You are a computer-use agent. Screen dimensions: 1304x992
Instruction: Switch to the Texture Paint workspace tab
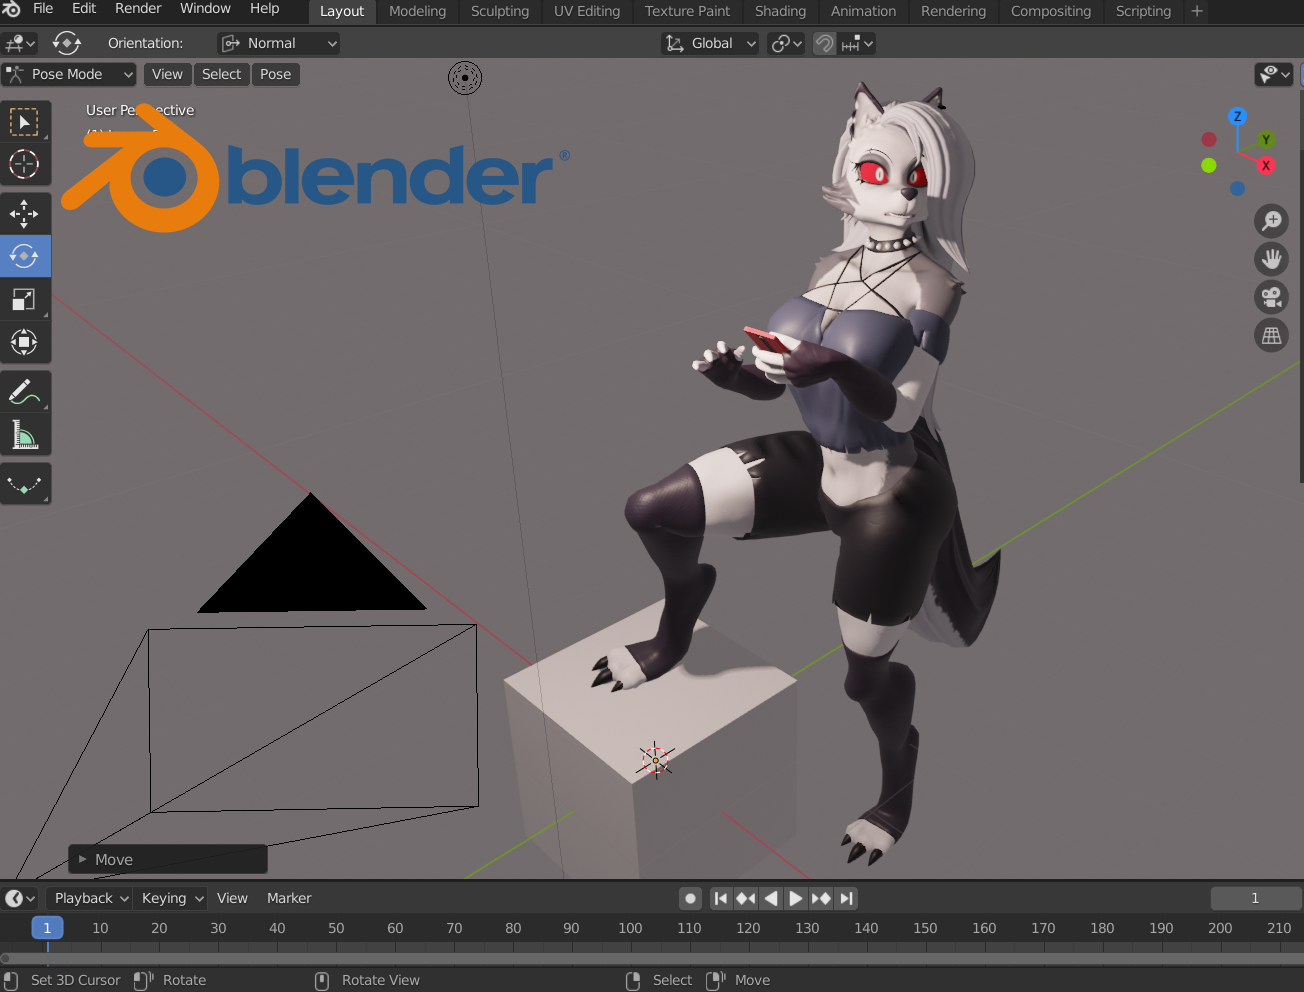(x=687, y=11)
